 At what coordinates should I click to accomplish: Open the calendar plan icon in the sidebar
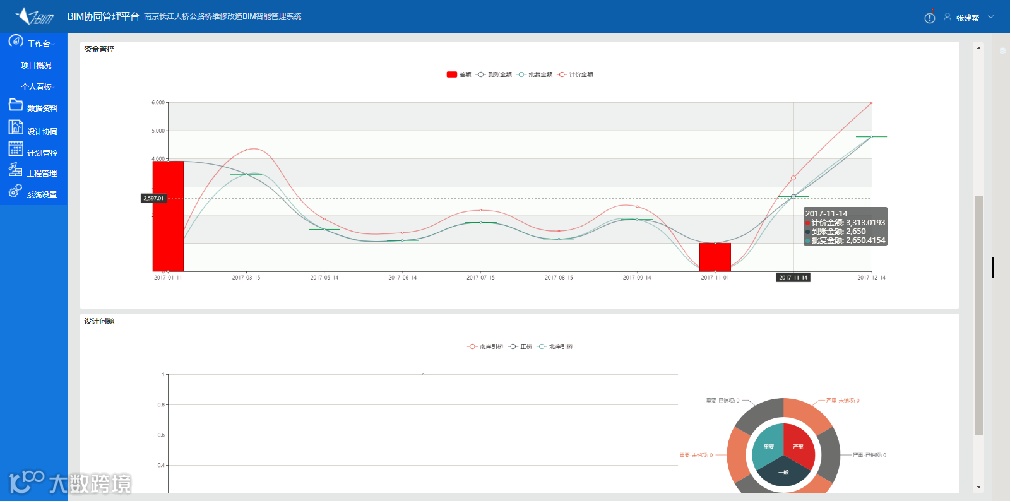(x=16, y=149)
